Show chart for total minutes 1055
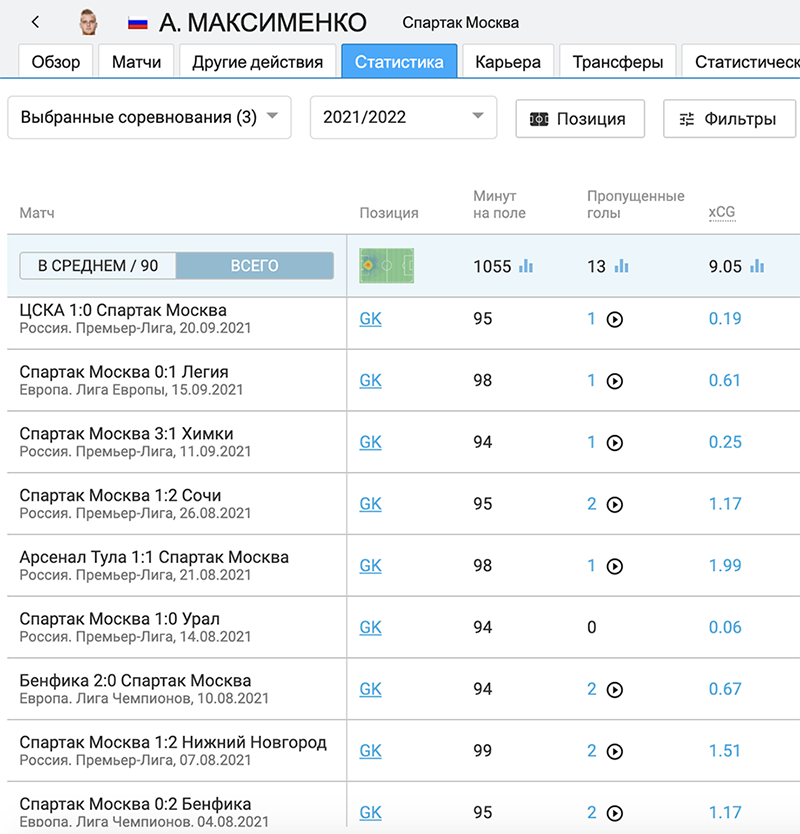The width and height of the screenshot is (800, 834). pyautogui.click(x=526, y=265)
